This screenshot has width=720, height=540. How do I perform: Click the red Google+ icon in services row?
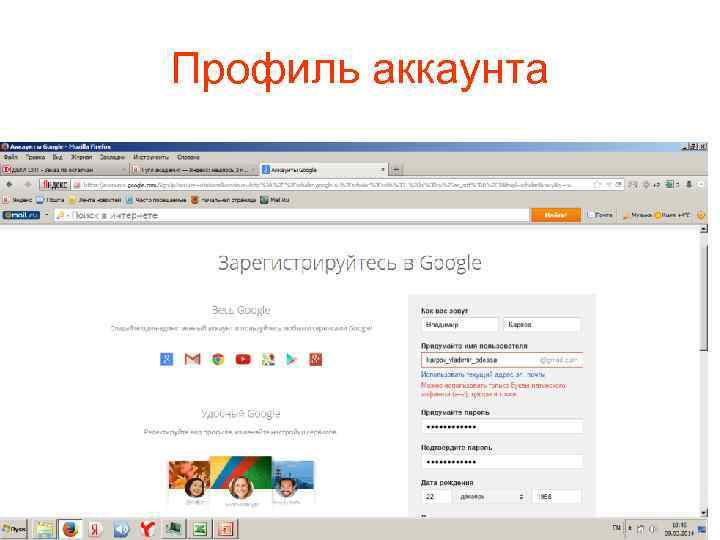coord(316,359)
